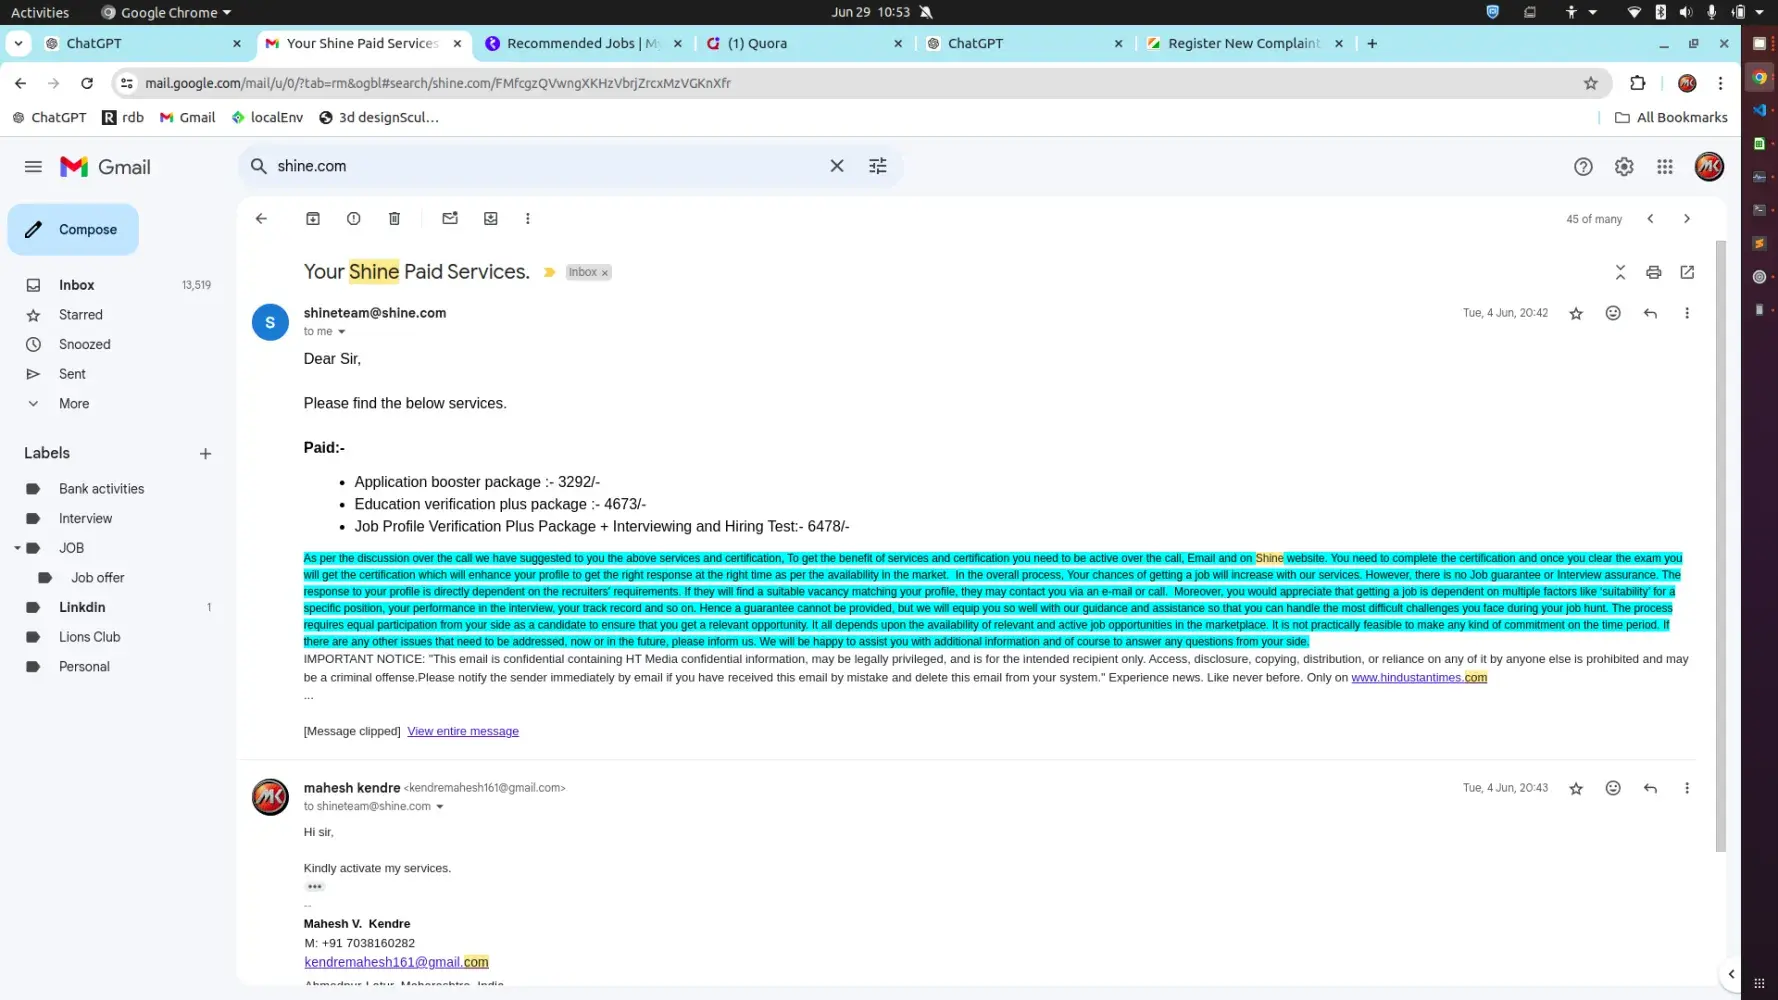
Task: Star the shineteam email from 20:42
Action: [x=1576, y=313]
